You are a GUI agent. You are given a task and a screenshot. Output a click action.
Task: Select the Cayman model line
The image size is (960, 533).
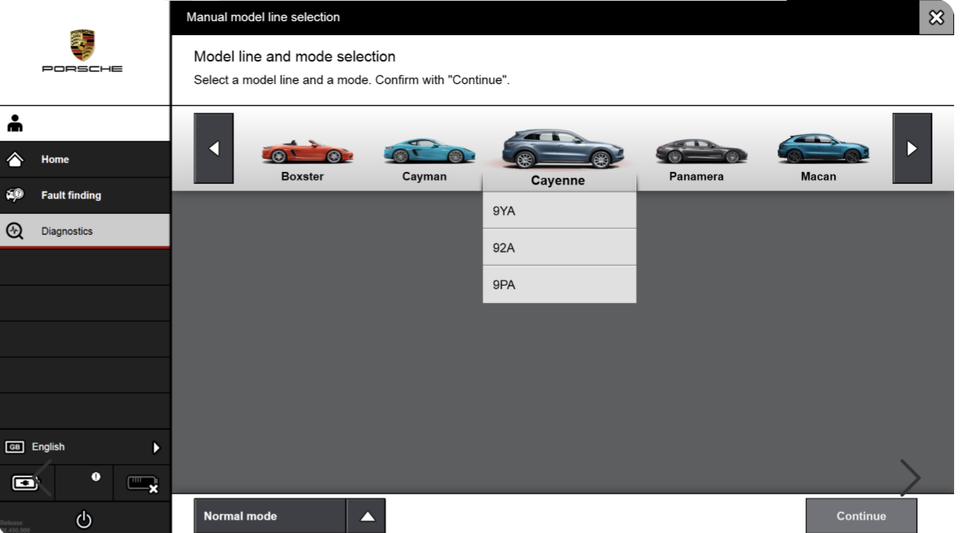[427, 159]
